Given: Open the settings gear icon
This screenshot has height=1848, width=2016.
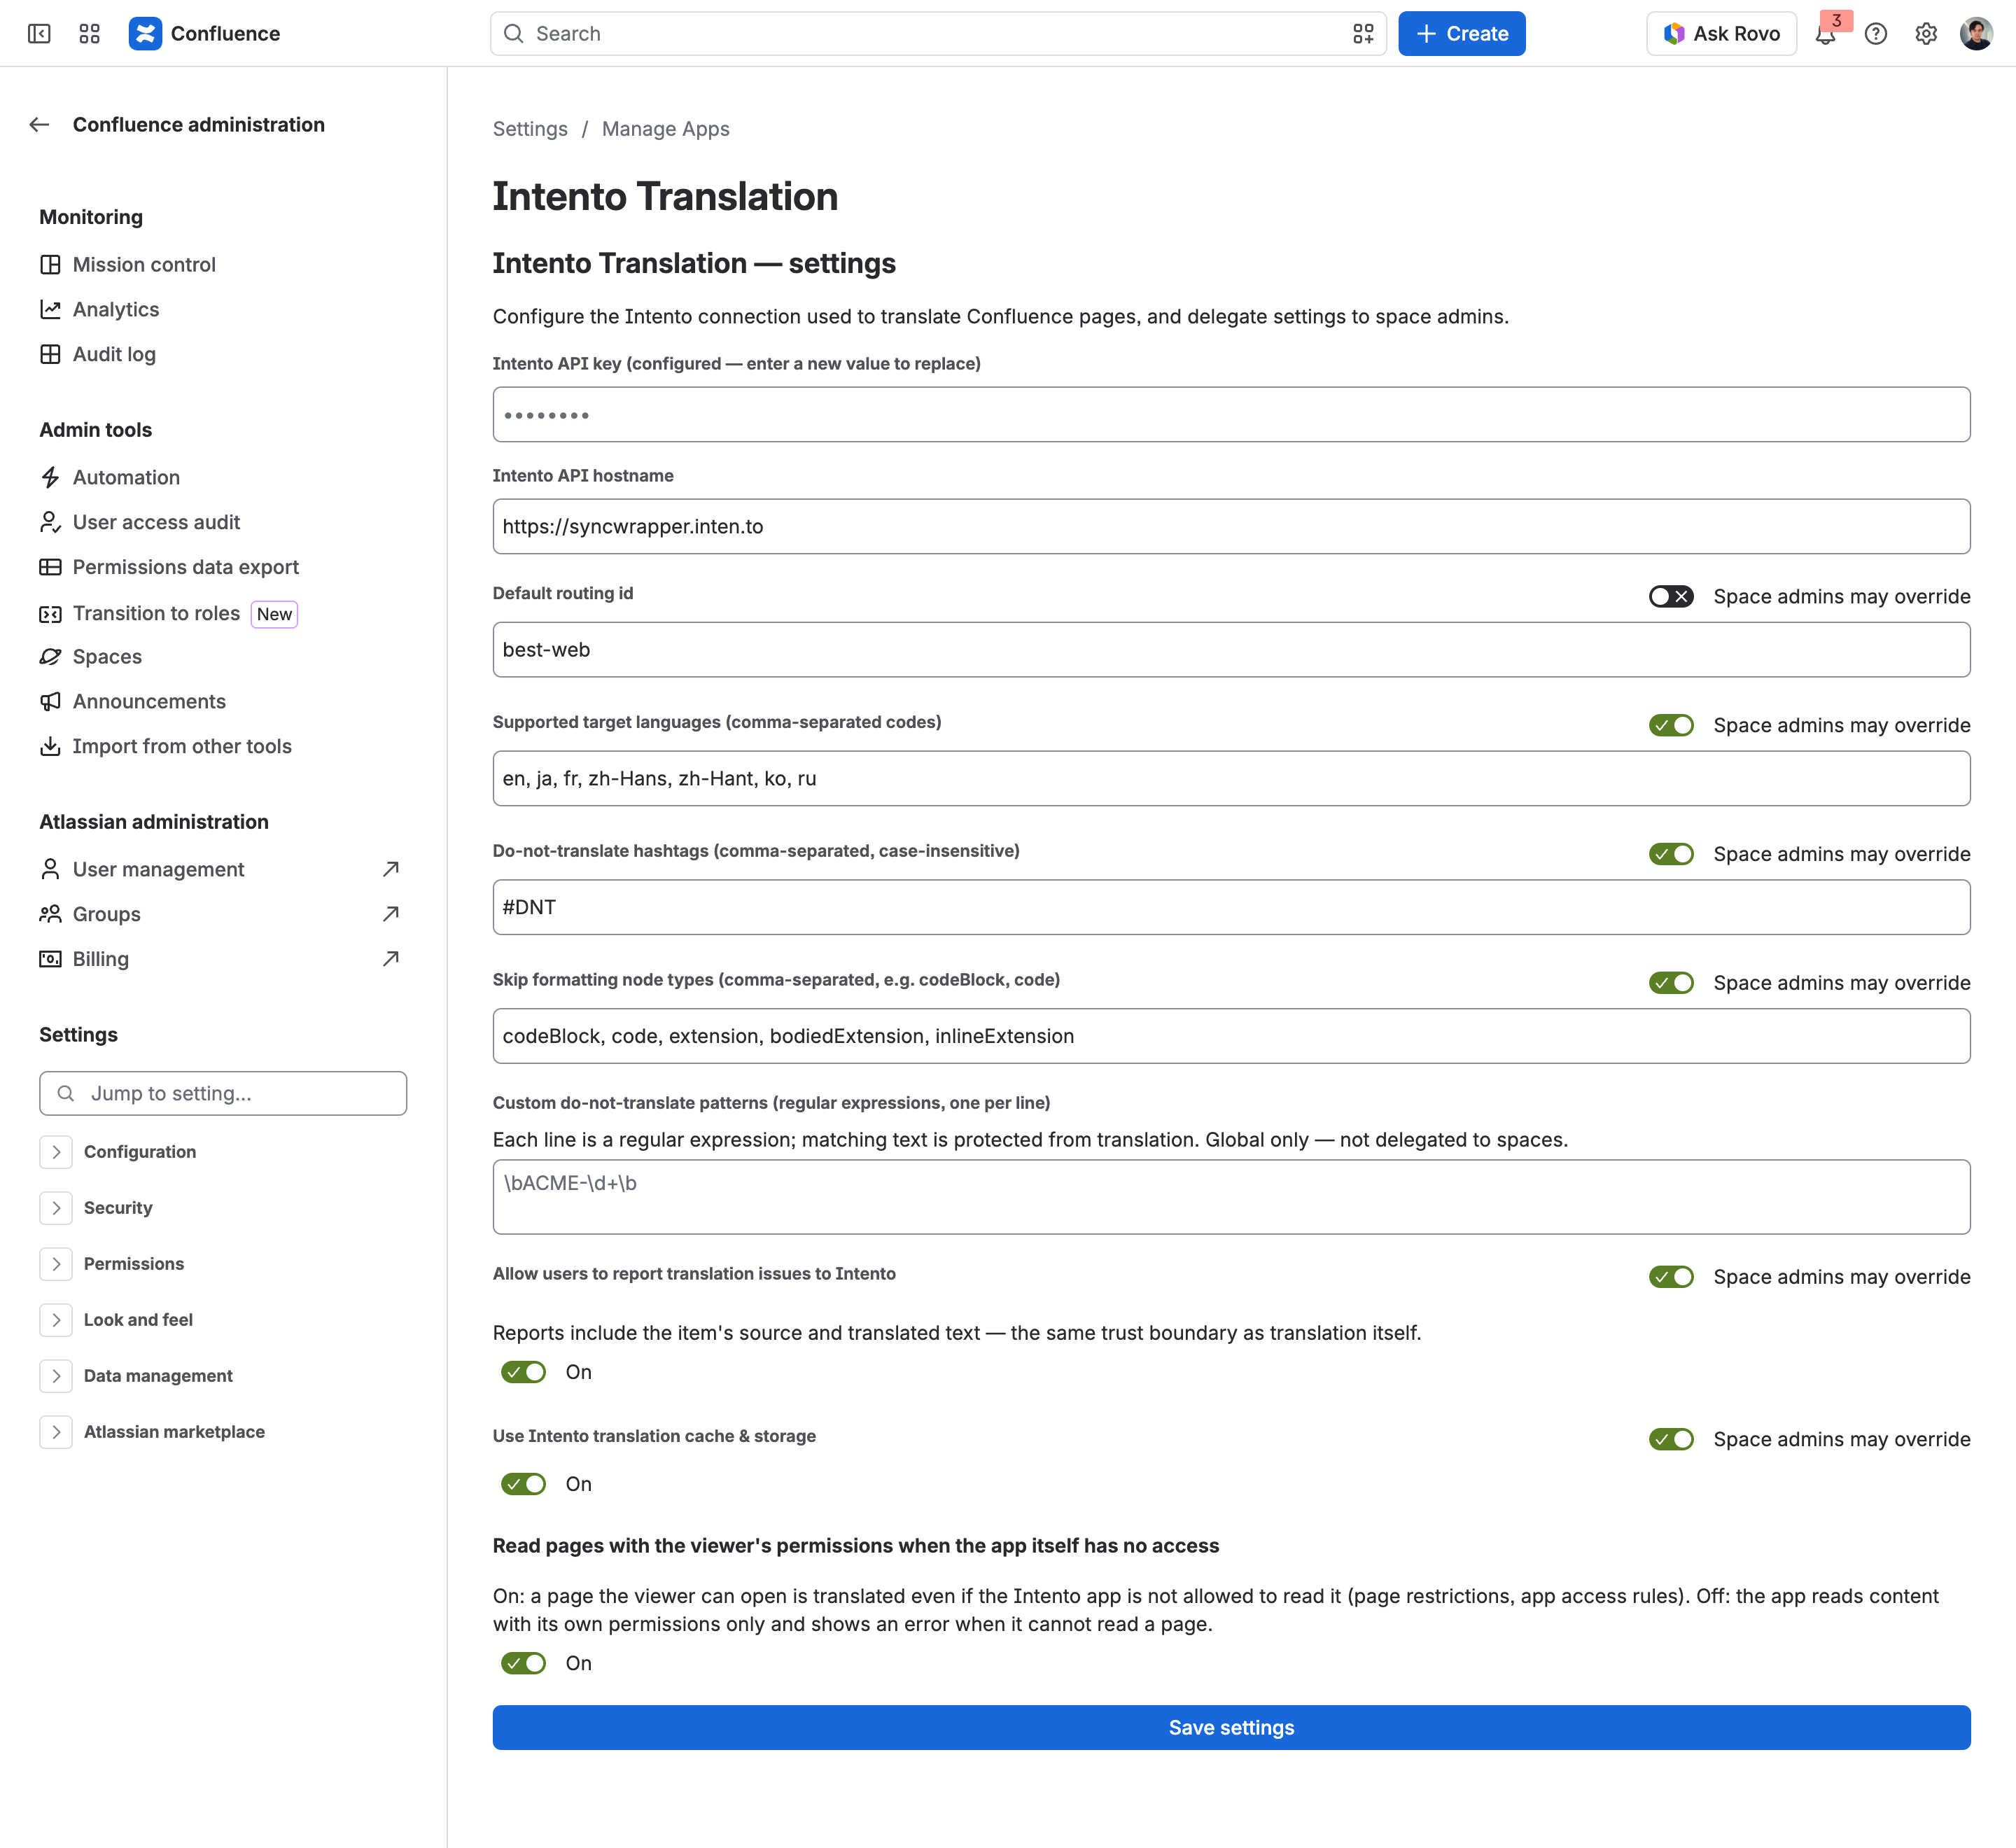Looking at the screenshot, I should (1926, 34).
